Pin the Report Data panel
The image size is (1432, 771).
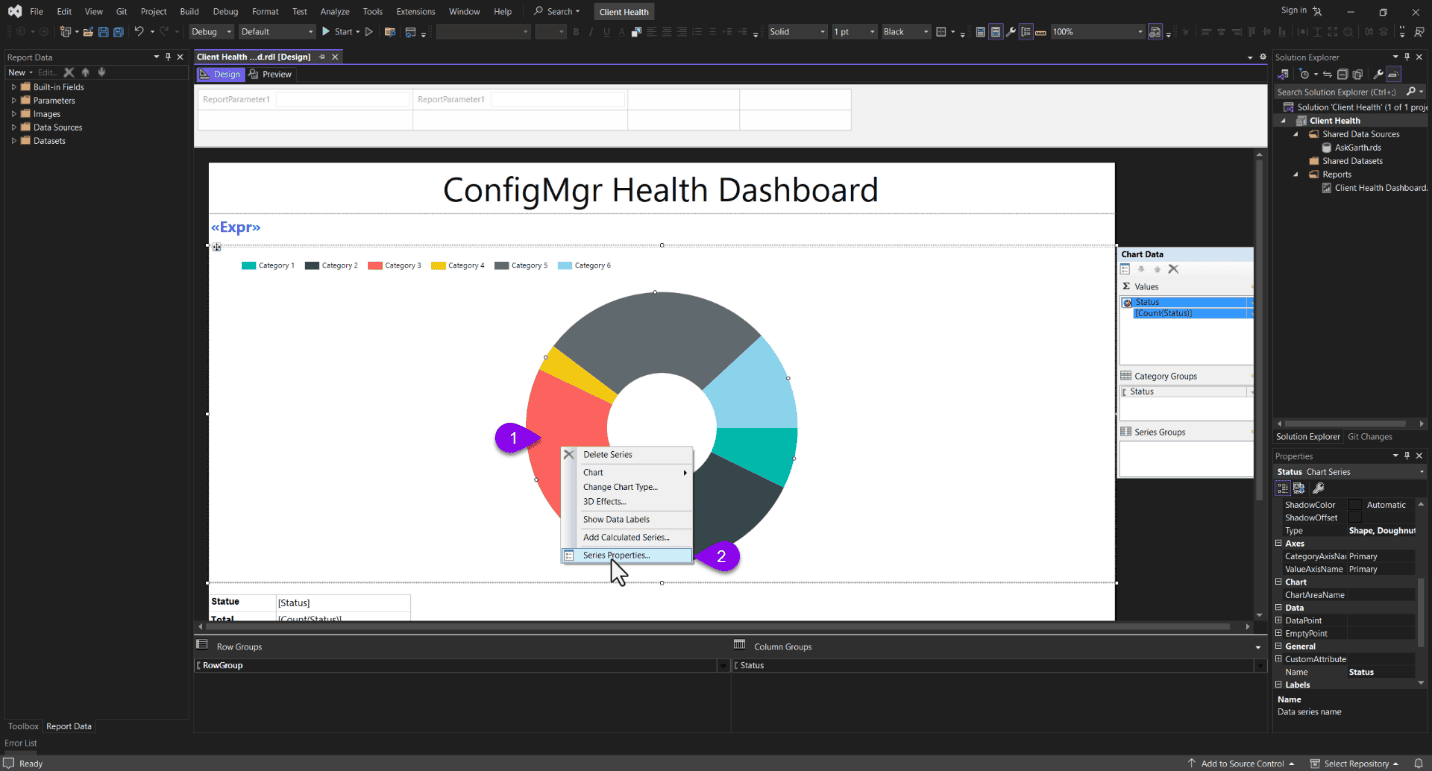pos(168,57)
